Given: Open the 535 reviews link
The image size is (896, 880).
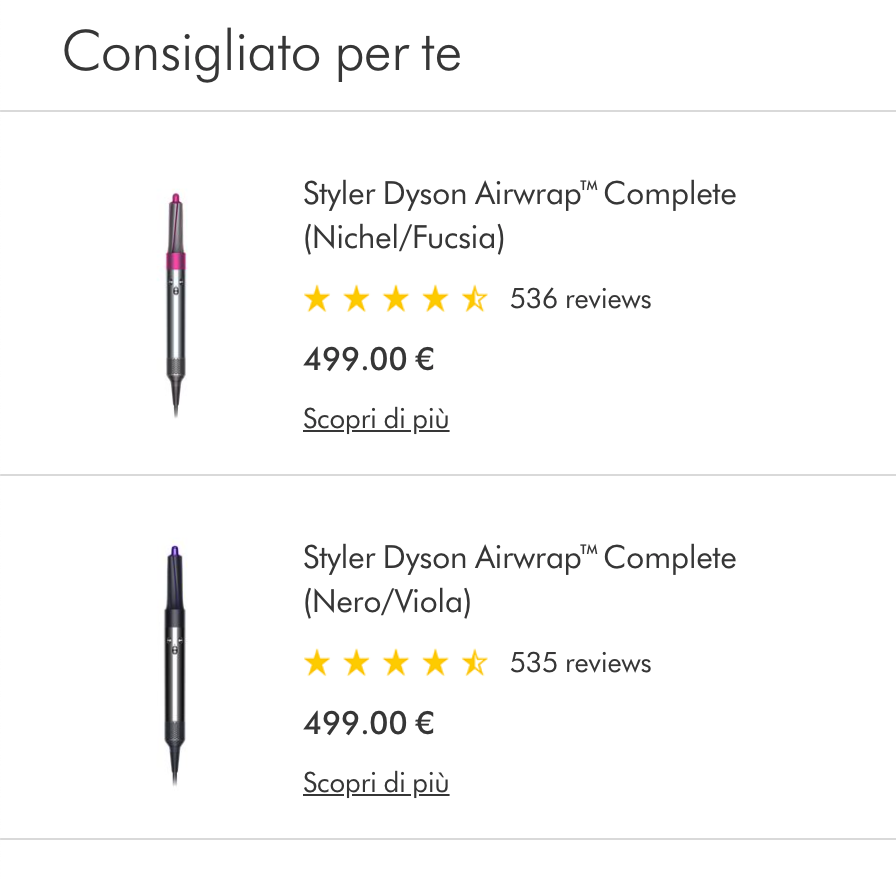Looking at the screenshot, I should click(580, 663).
